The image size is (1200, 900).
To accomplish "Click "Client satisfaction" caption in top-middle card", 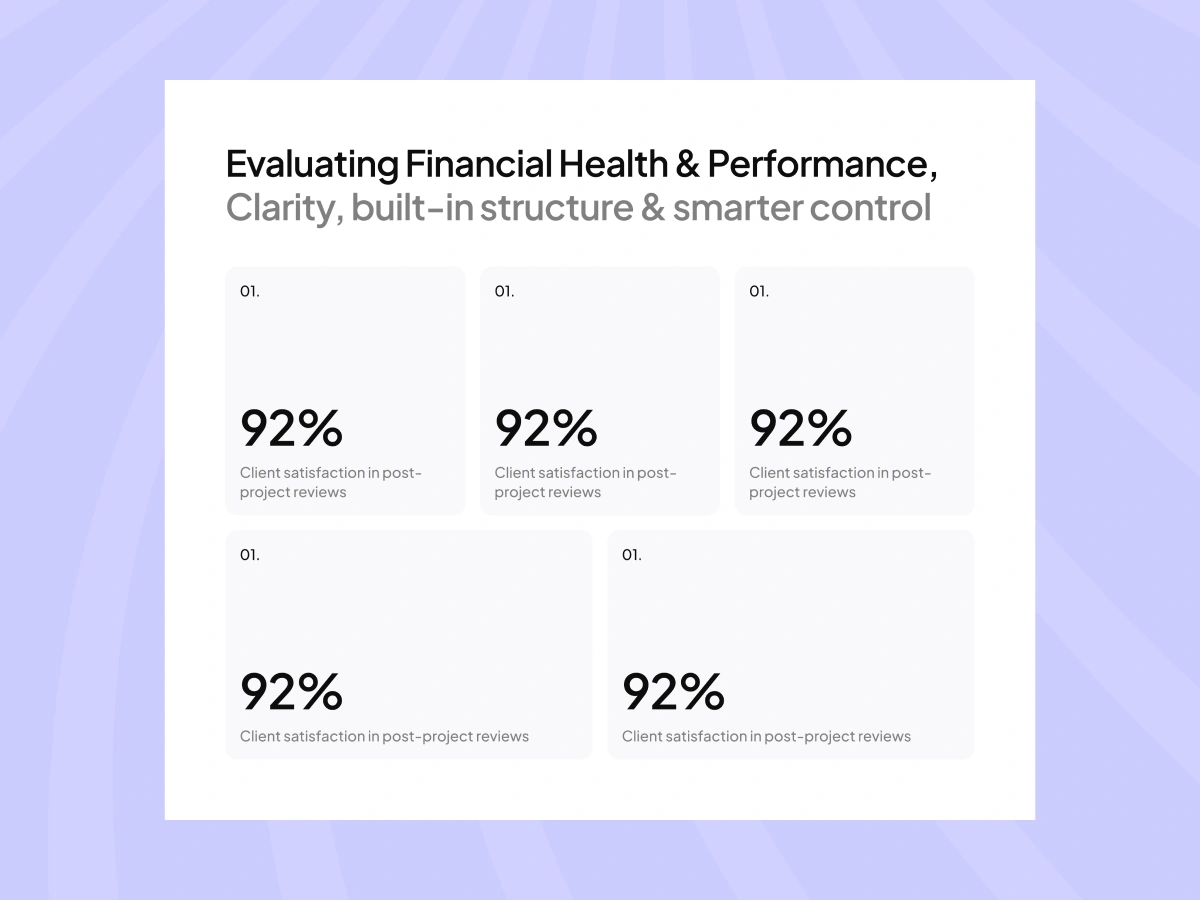I will [586, 482].
